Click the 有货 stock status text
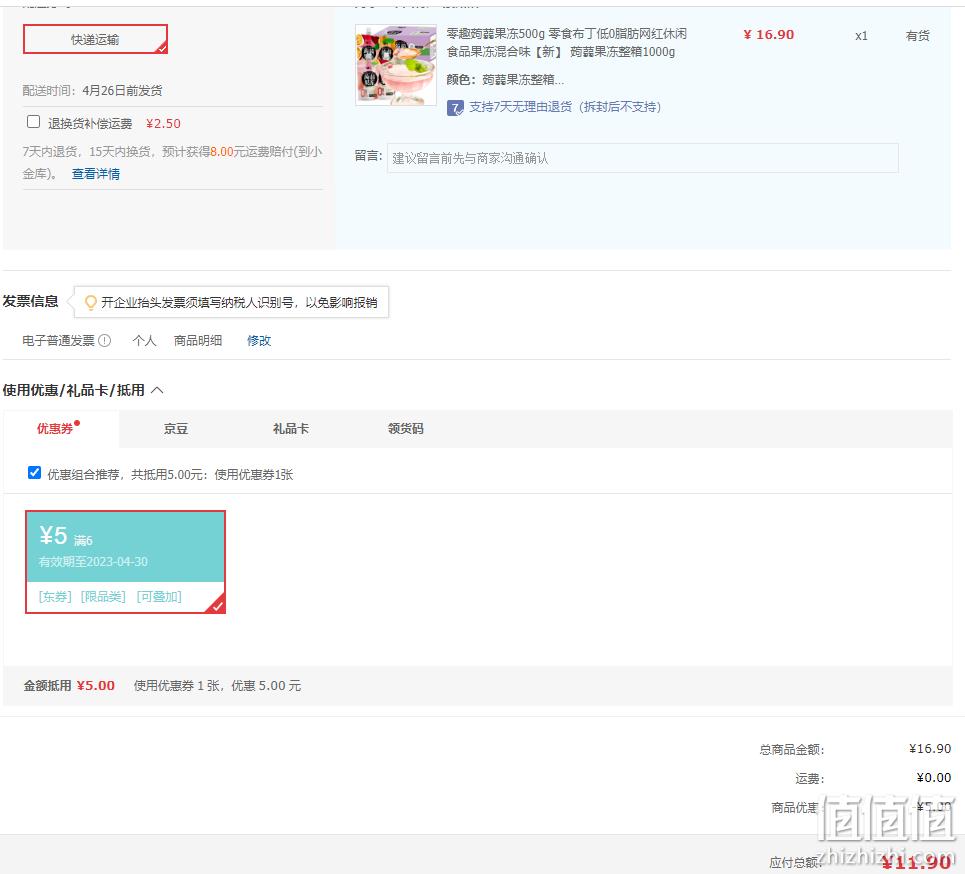965x874 pixels. click(x=918, y=36)
